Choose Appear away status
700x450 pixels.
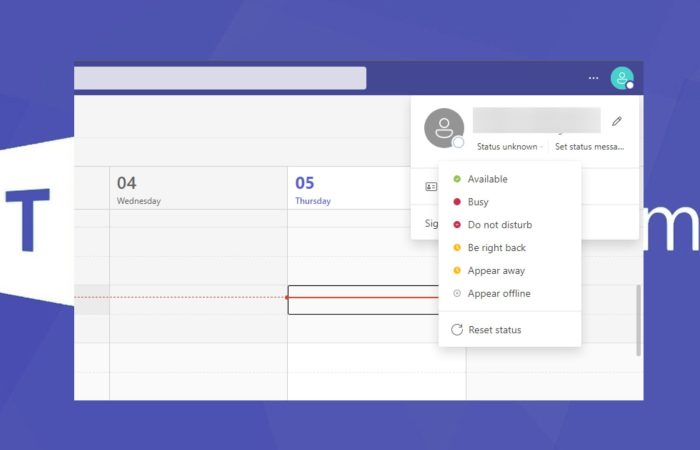510,271
